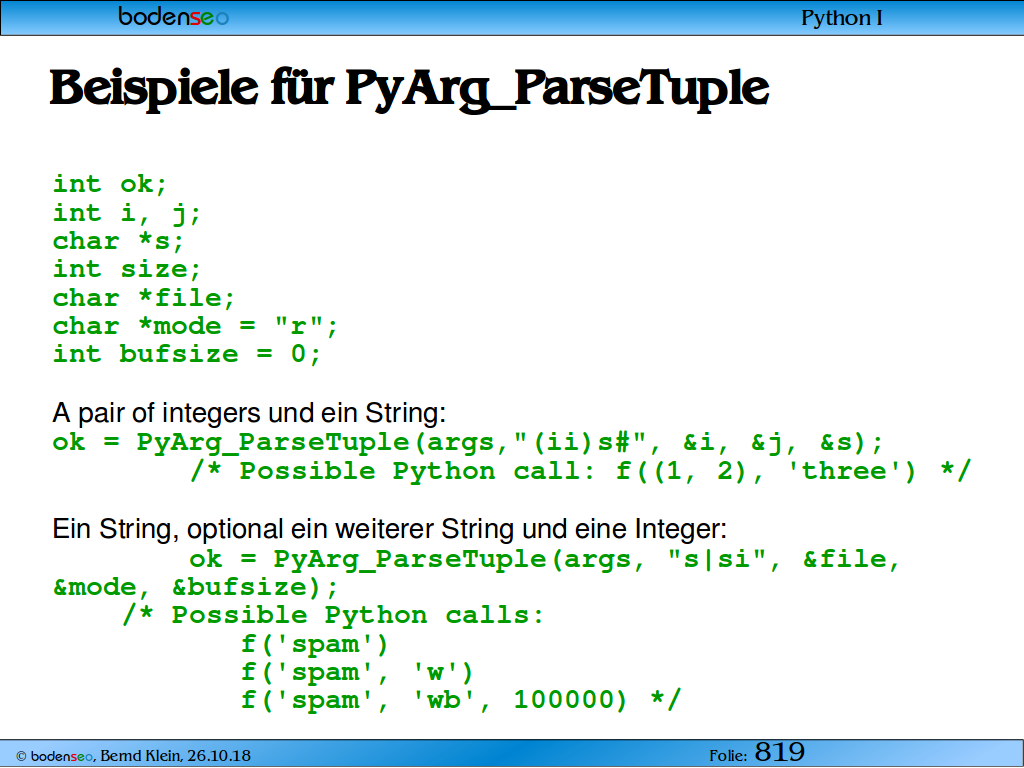Screen dimensions: 1024x768
Task: Click the bodenseo logo in header
Action: tap(174, 16)
